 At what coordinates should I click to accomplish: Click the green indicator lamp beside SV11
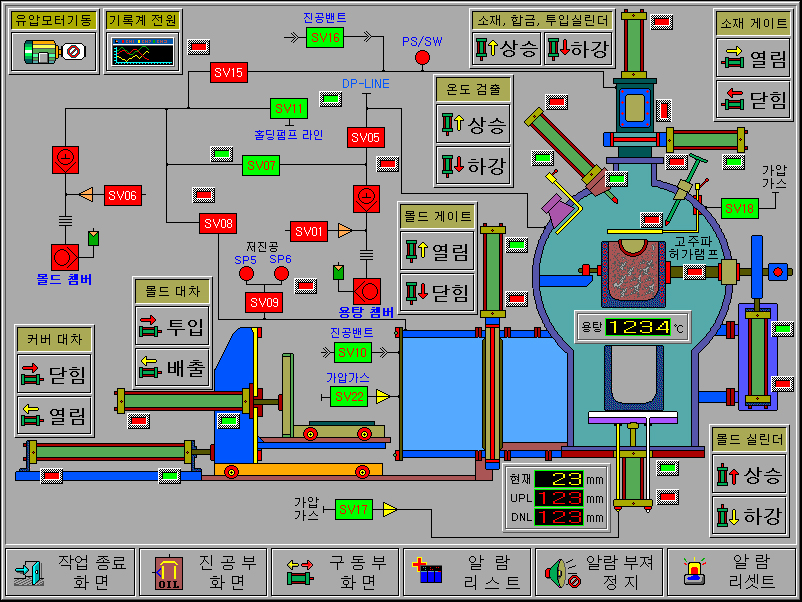pos(330,99)
